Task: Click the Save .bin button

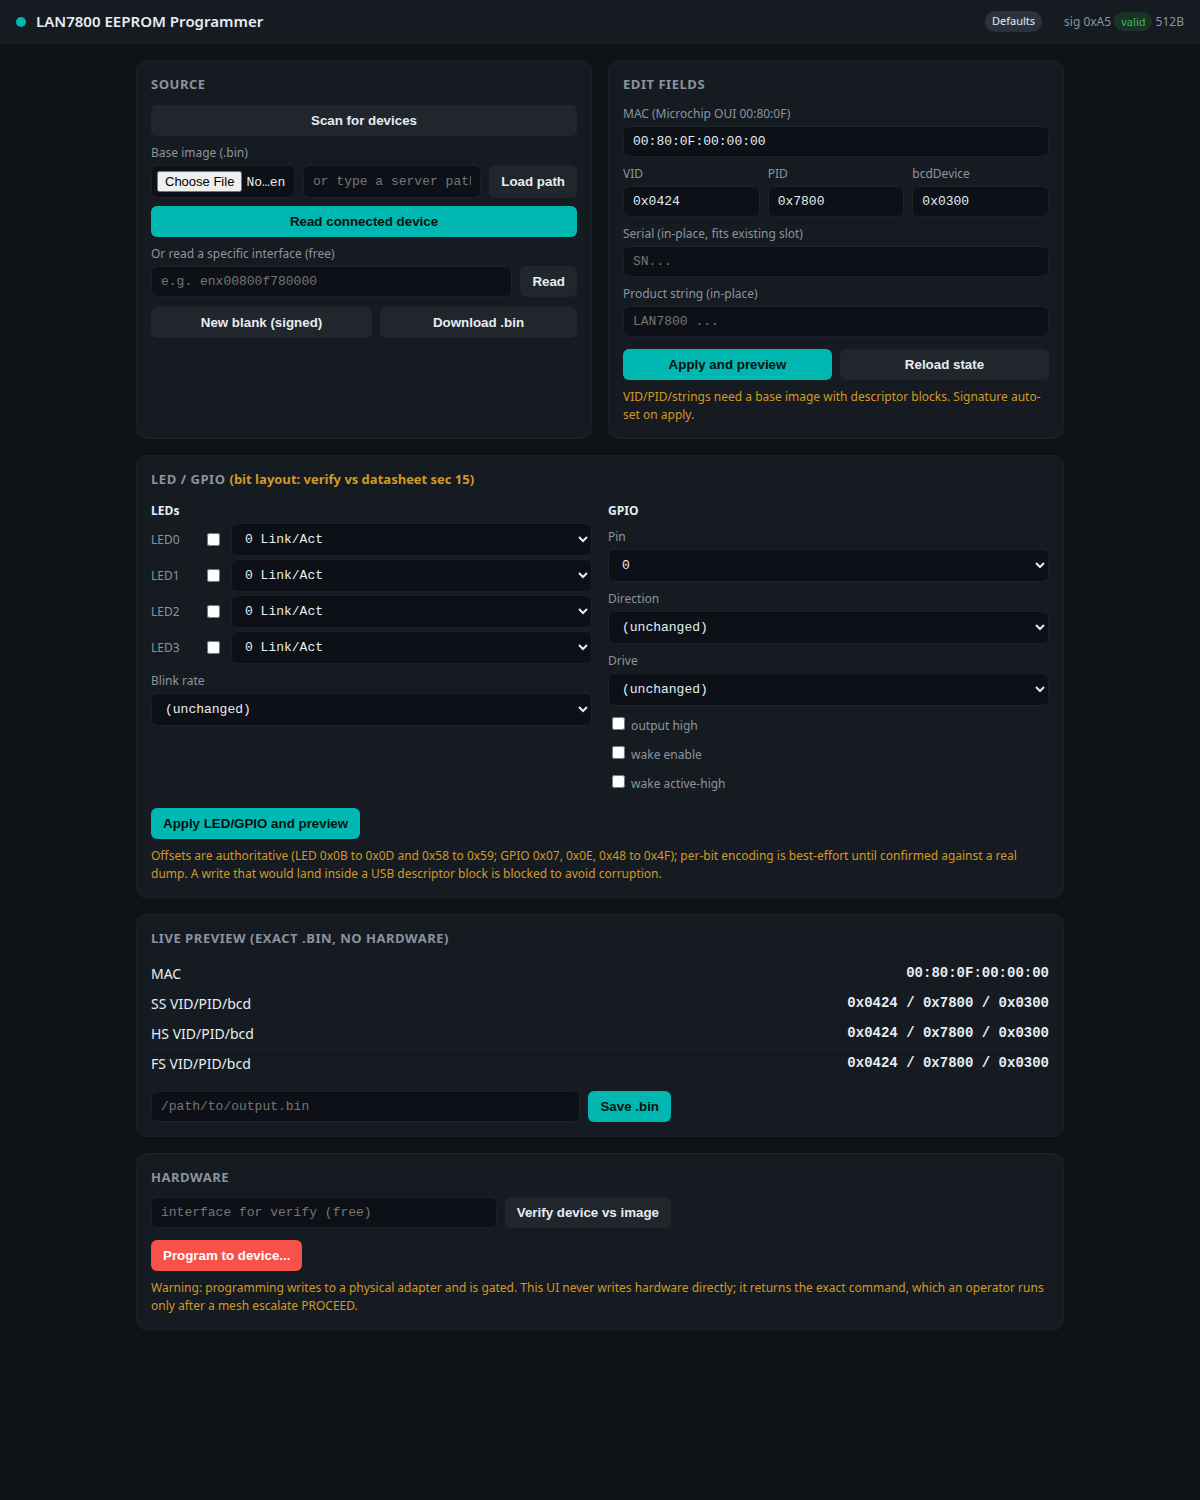Action: tap(629, 1107)
